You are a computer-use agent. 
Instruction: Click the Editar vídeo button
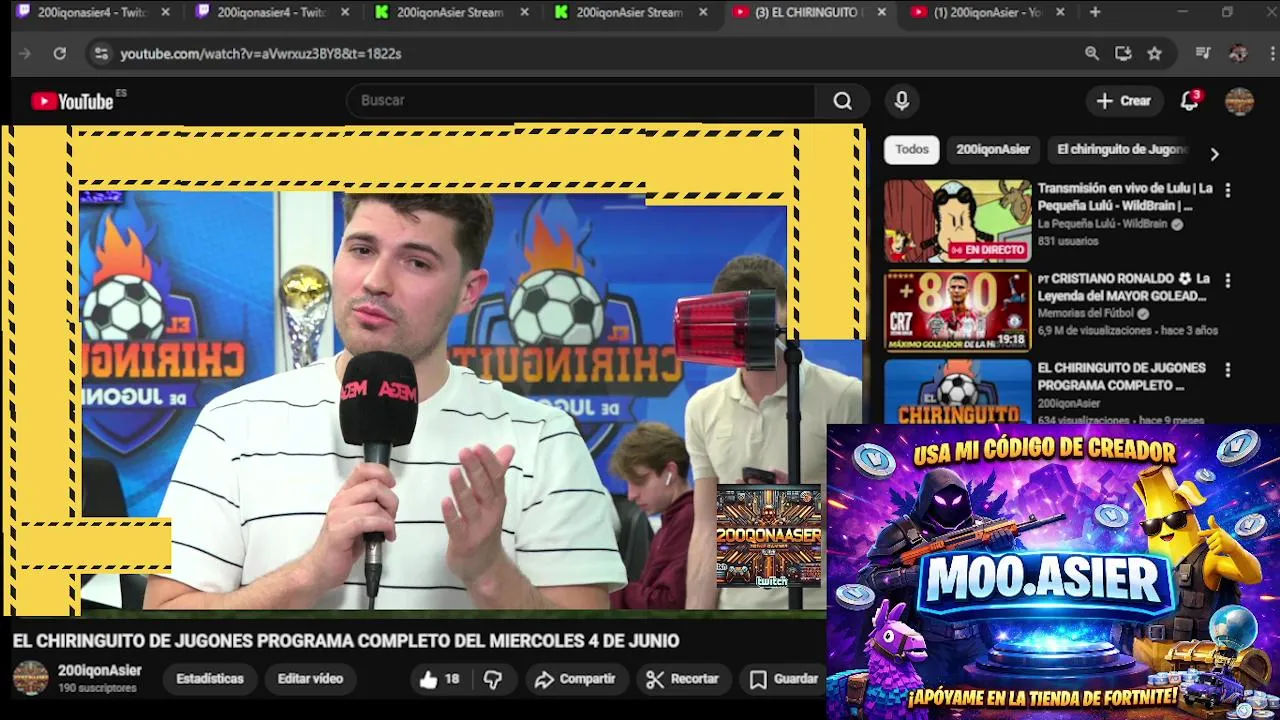[310, 679]
